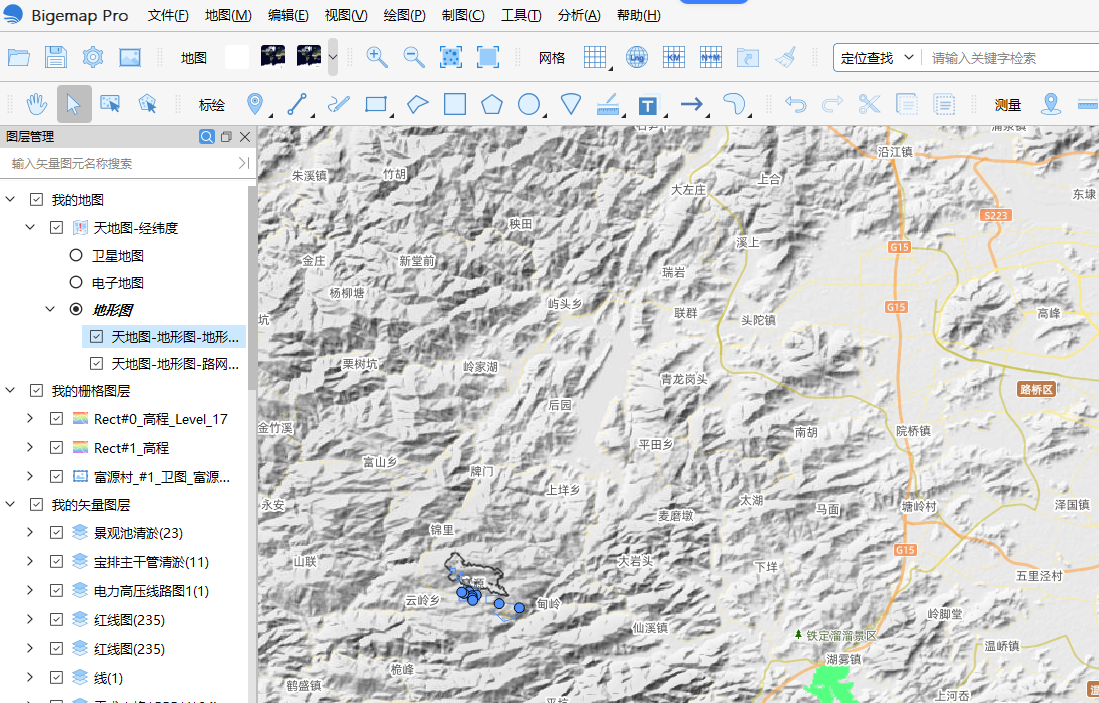Select the pentagon polygon tool

point(492,104)
